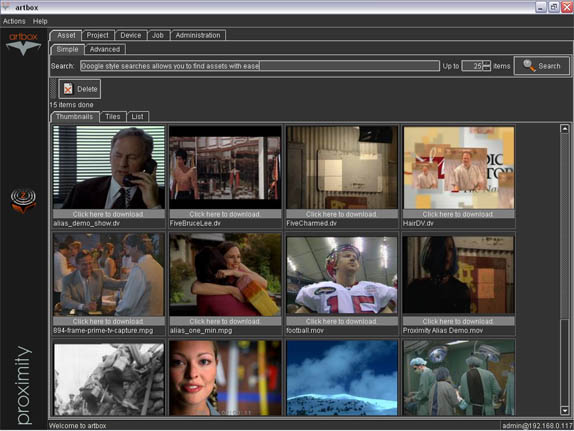Viewport: 574px width, 431px height.
Task: Click the Search button with magnifier
Action: [x=542, y=66]
